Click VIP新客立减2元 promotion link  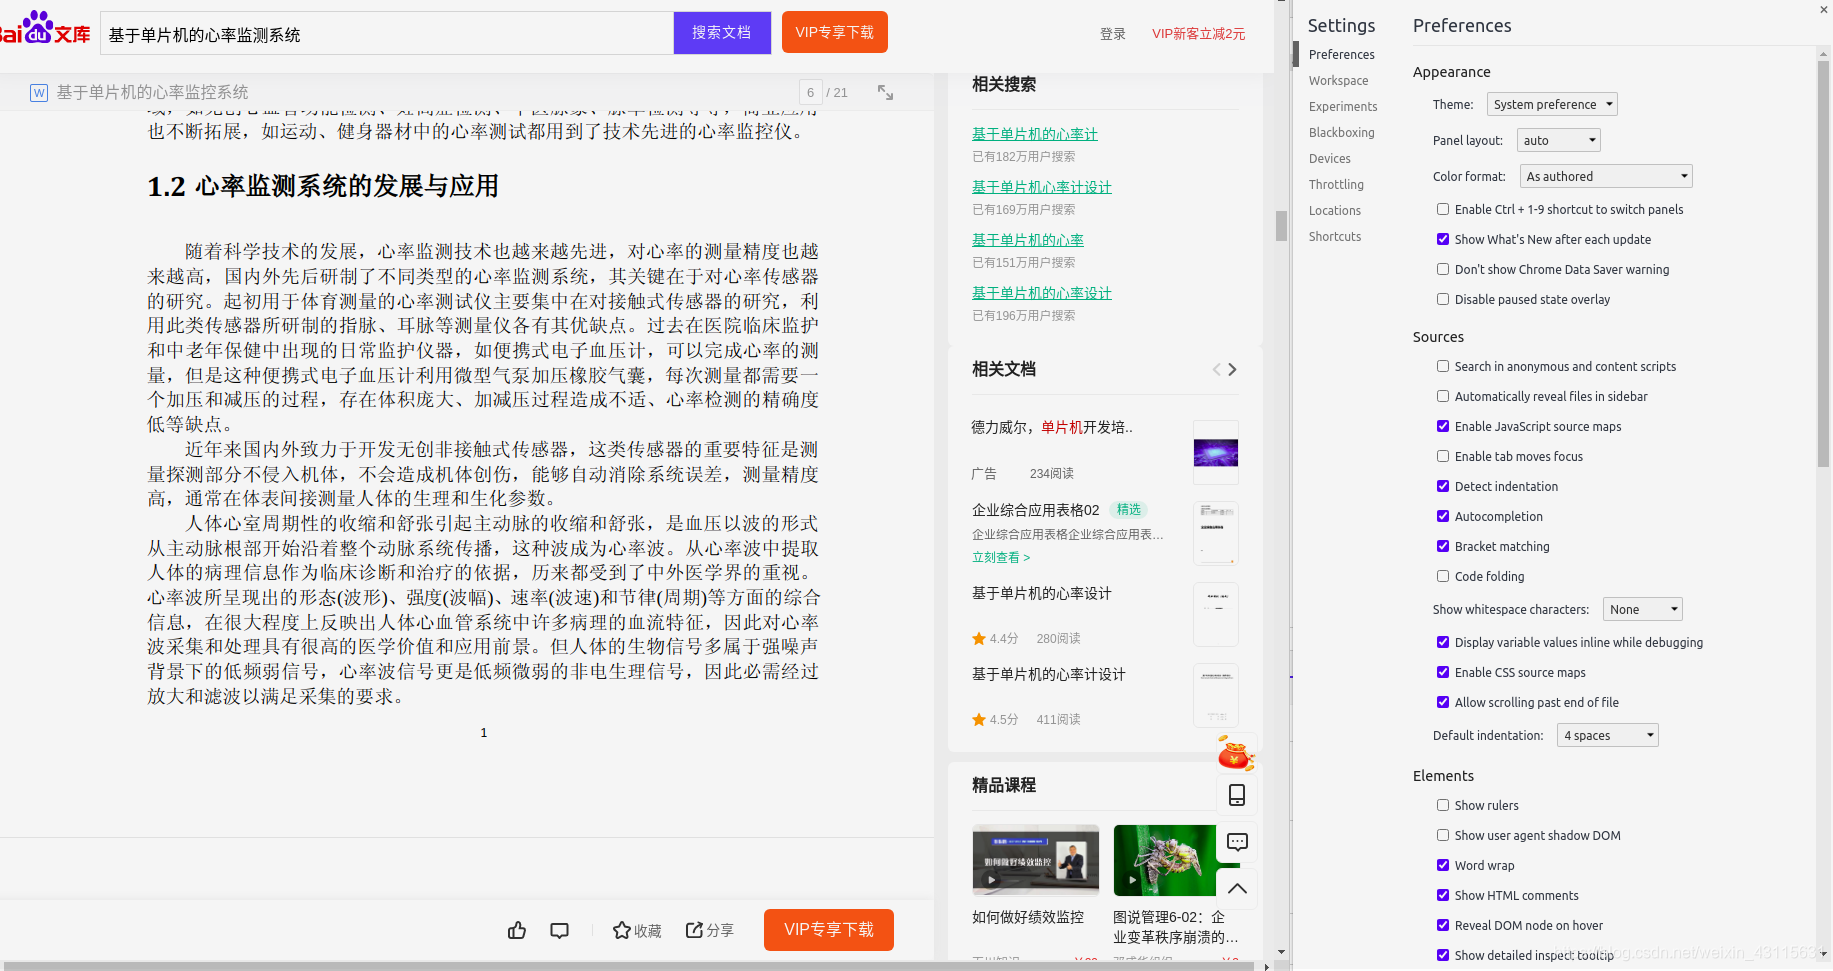[1198, 34]
